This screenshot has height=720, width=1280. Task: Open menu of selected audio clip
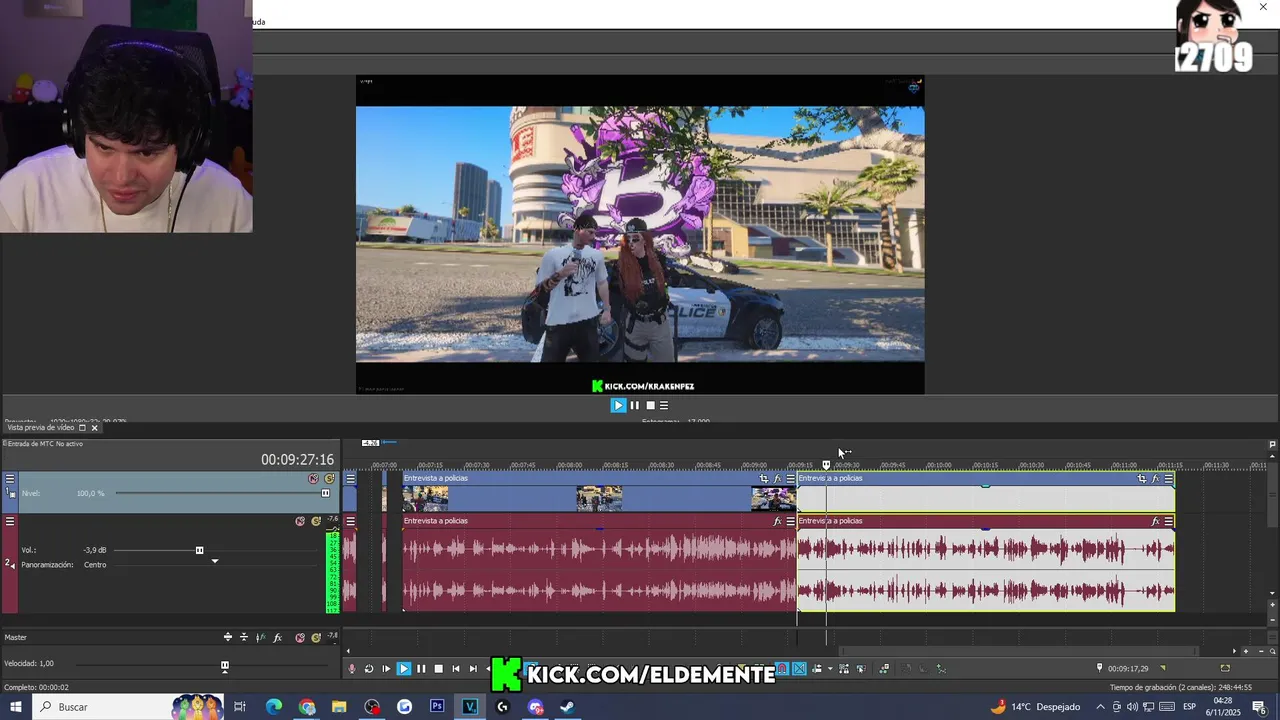click(1168, 521)
